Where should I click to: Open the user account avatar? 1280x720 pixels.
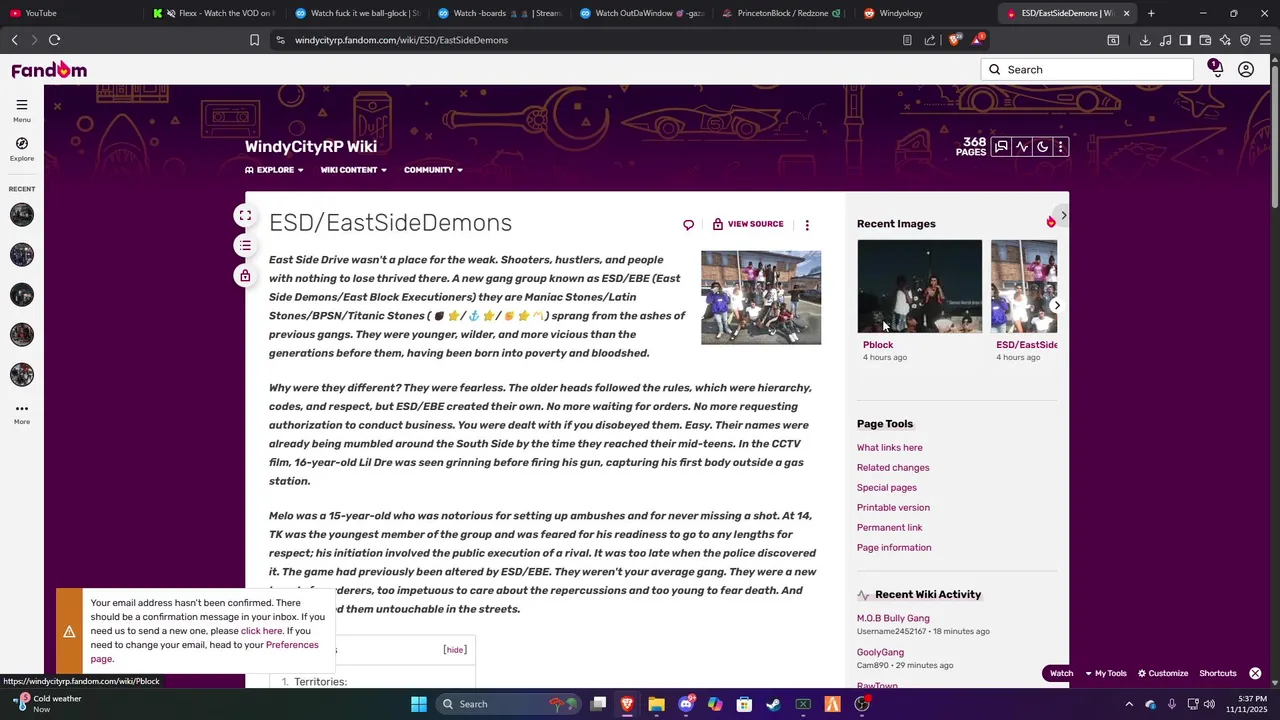pyautogui.click(x=1246, y=70)
